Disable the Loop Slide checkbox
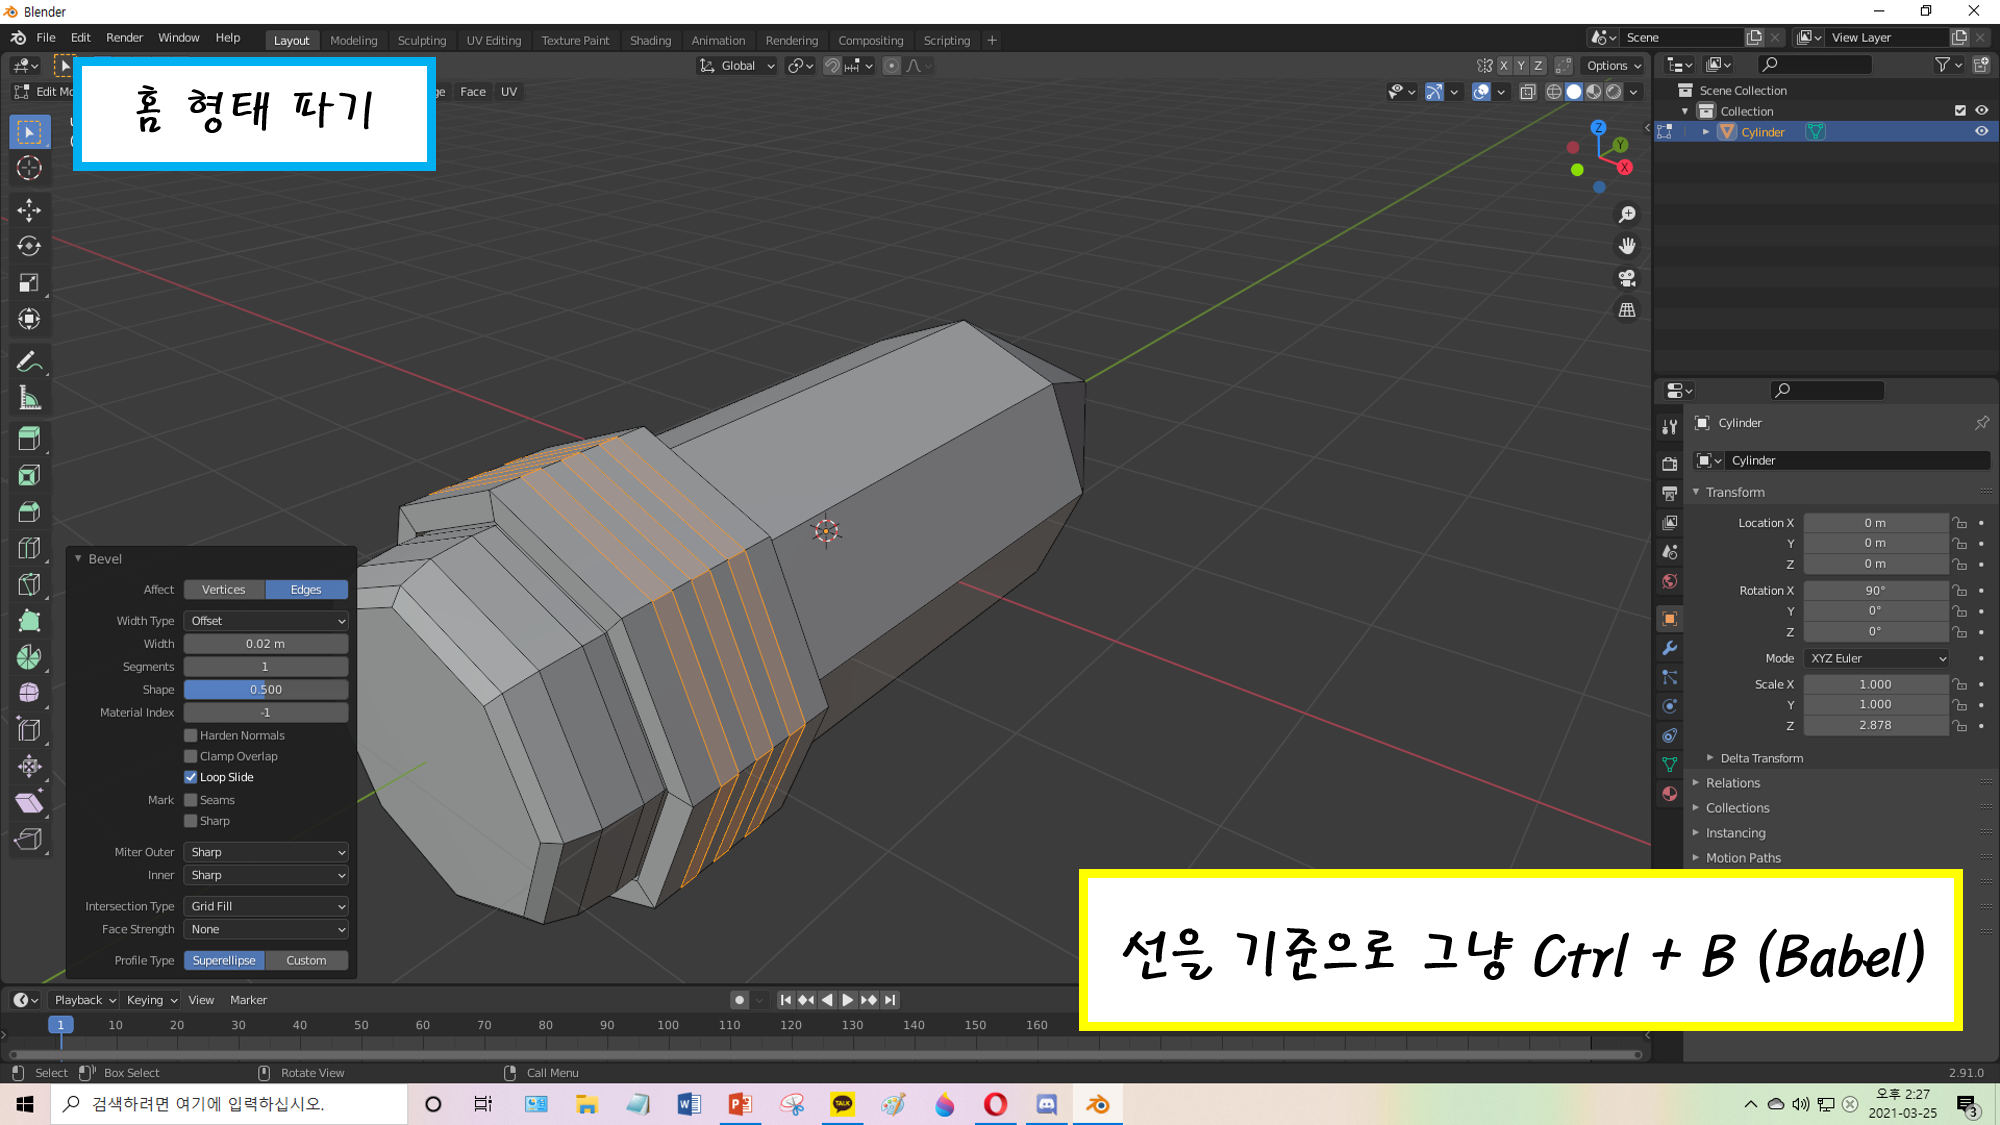2000x1125 pixels. click(x=191, y=777)
